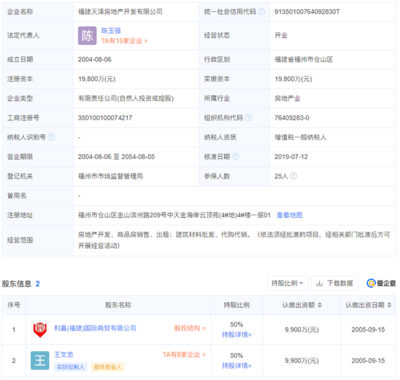Select 福建省福州市仓山区 region text
The image size is (400, 380).
[304, 59]
